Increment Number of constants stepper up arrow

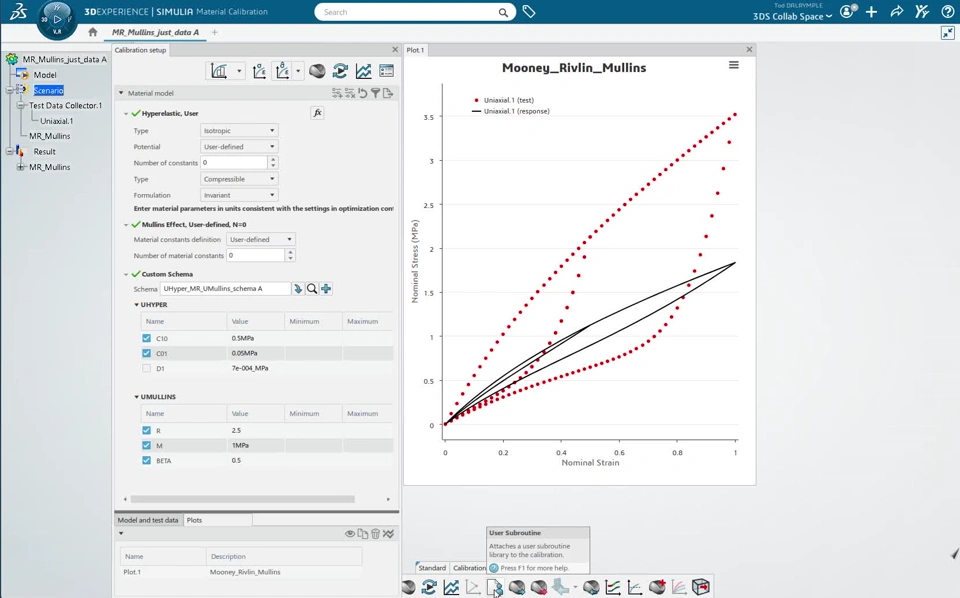pyautogui.click(x=273, y=159)
